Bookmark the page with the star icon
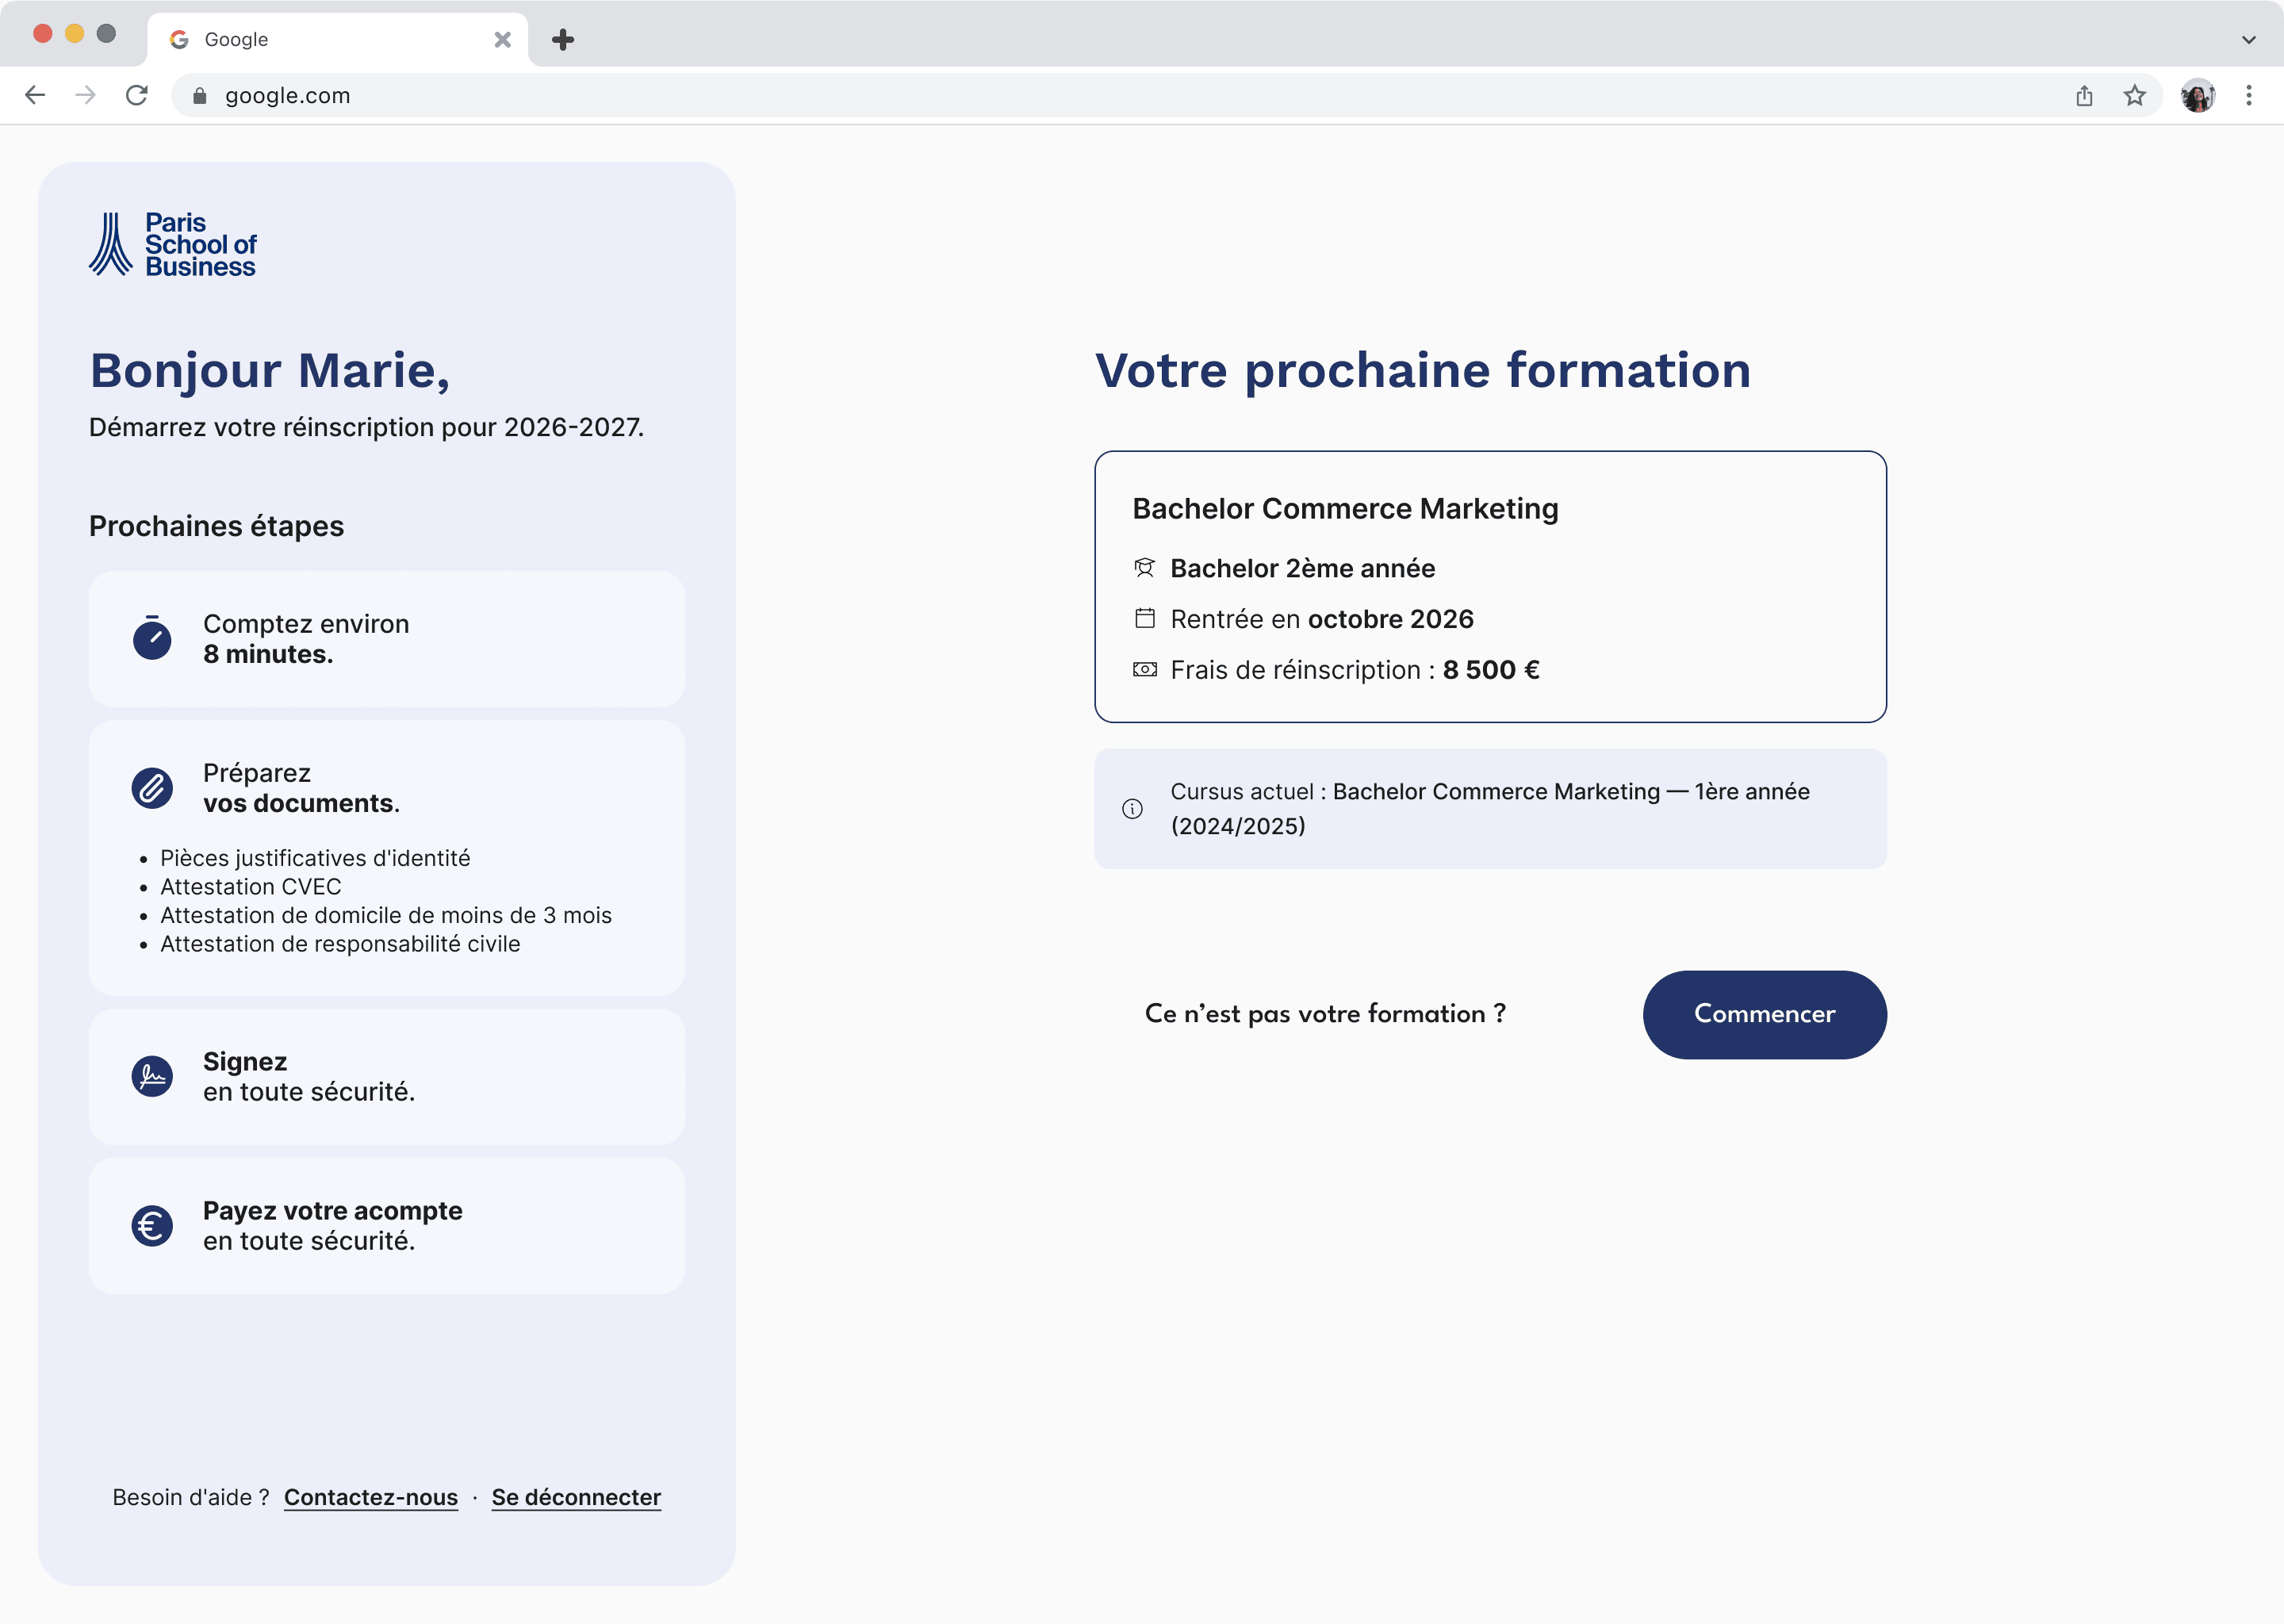 pos(2135,95)
